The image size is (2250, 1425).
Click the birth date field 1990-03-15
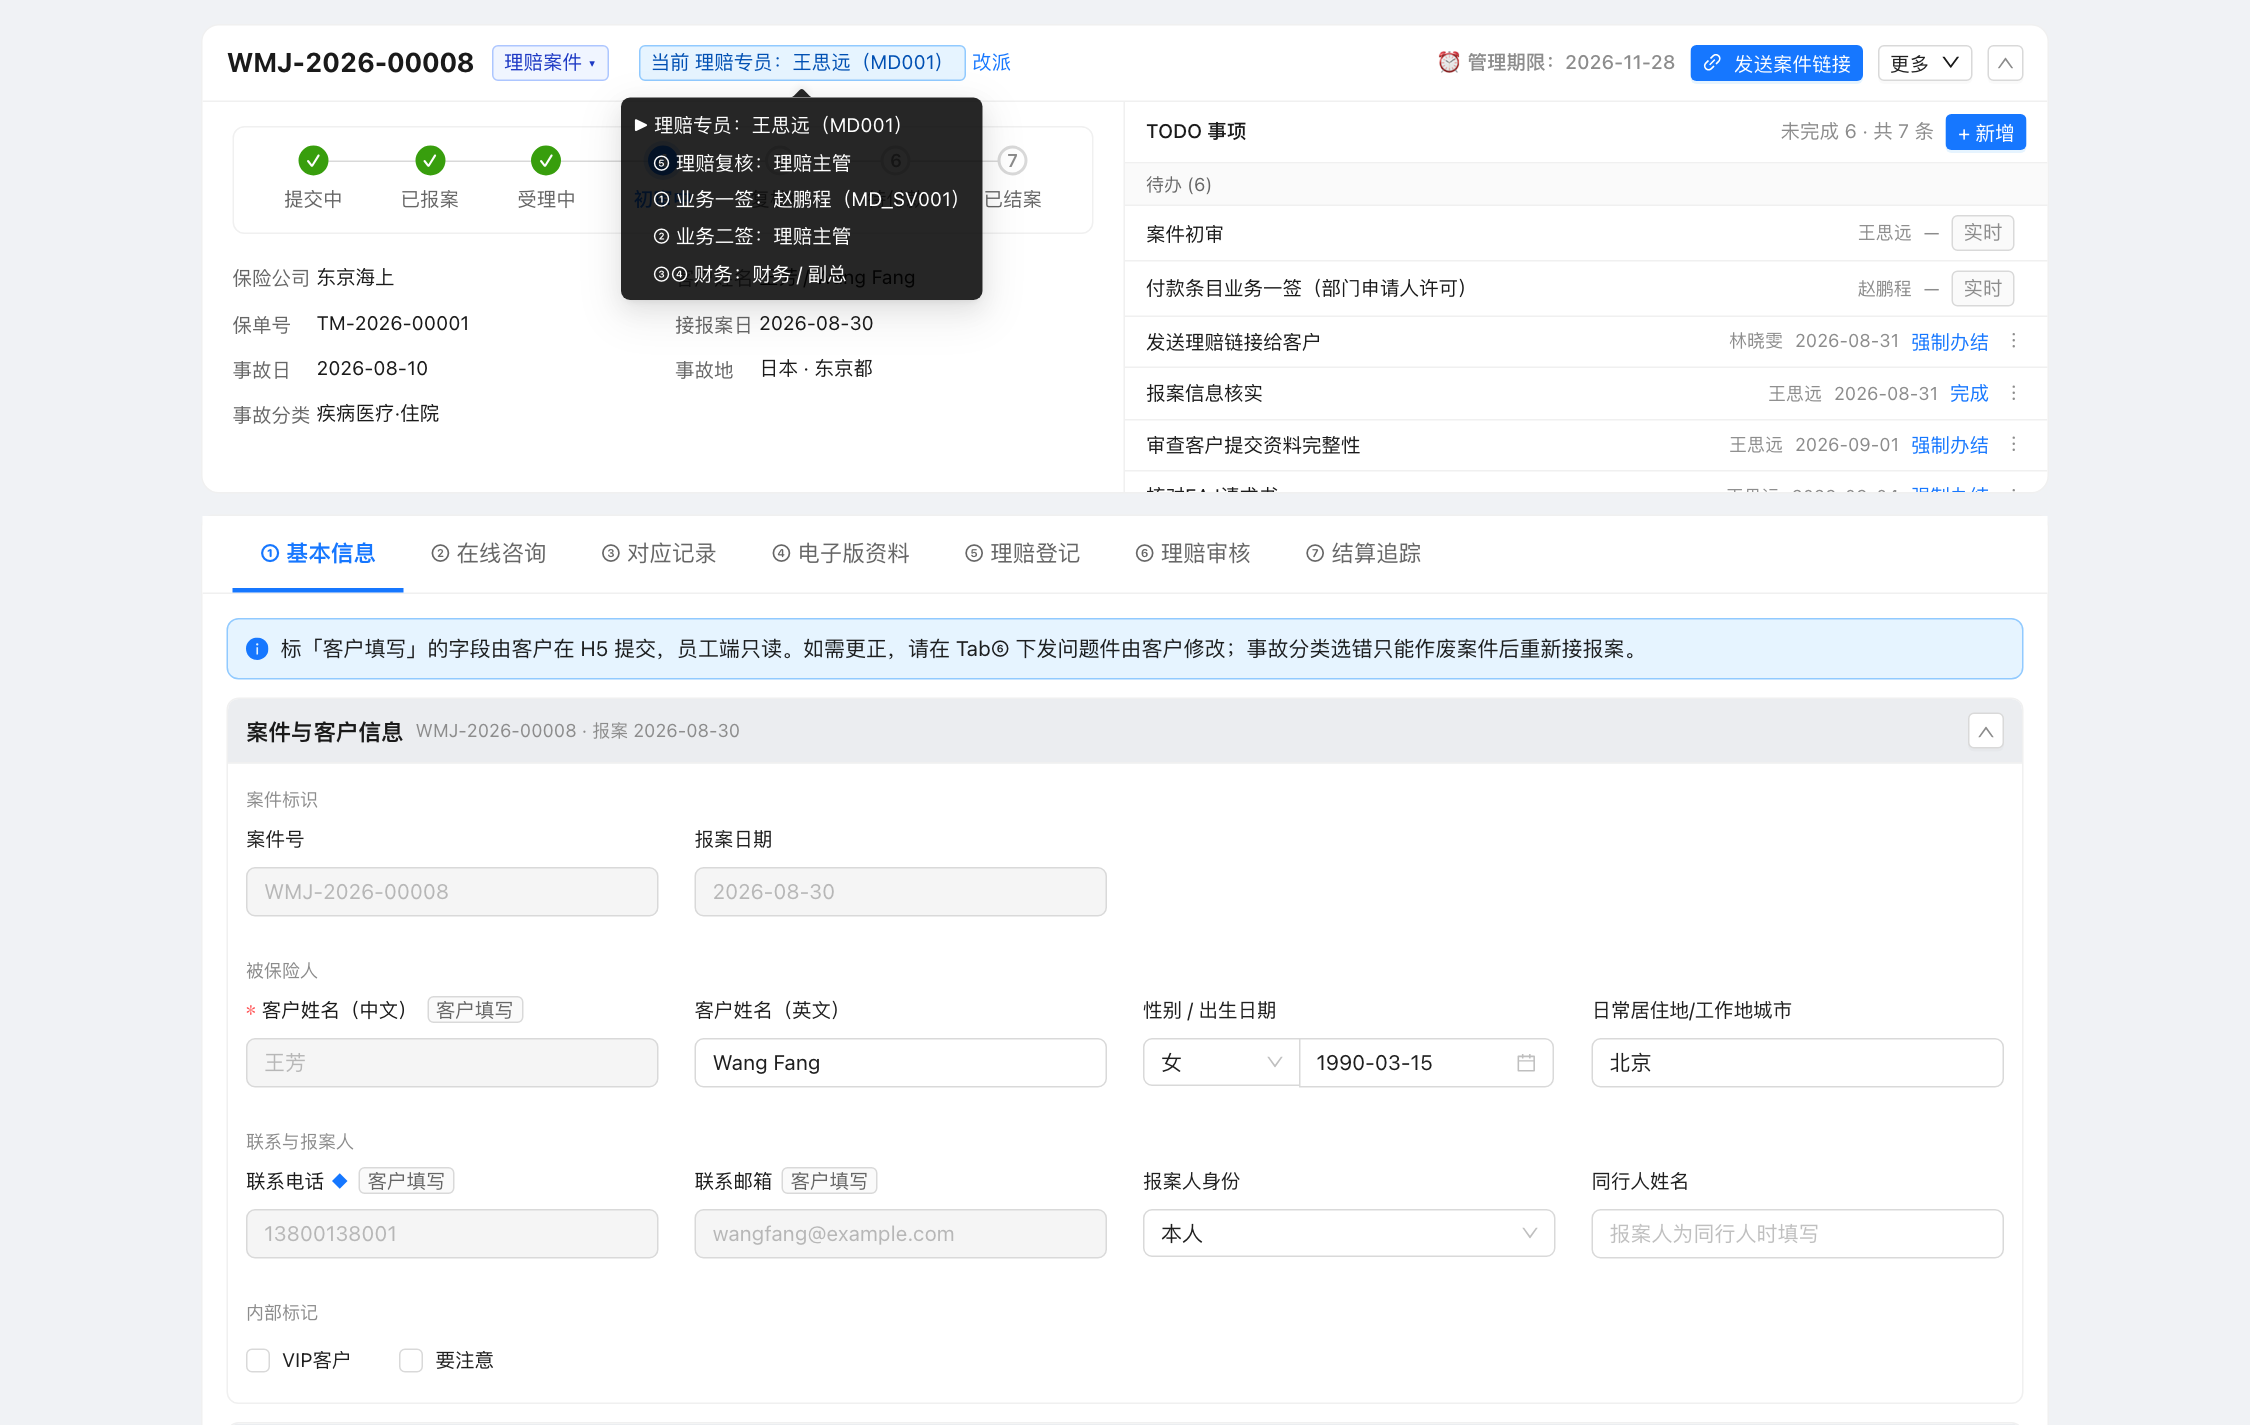1426,1063
